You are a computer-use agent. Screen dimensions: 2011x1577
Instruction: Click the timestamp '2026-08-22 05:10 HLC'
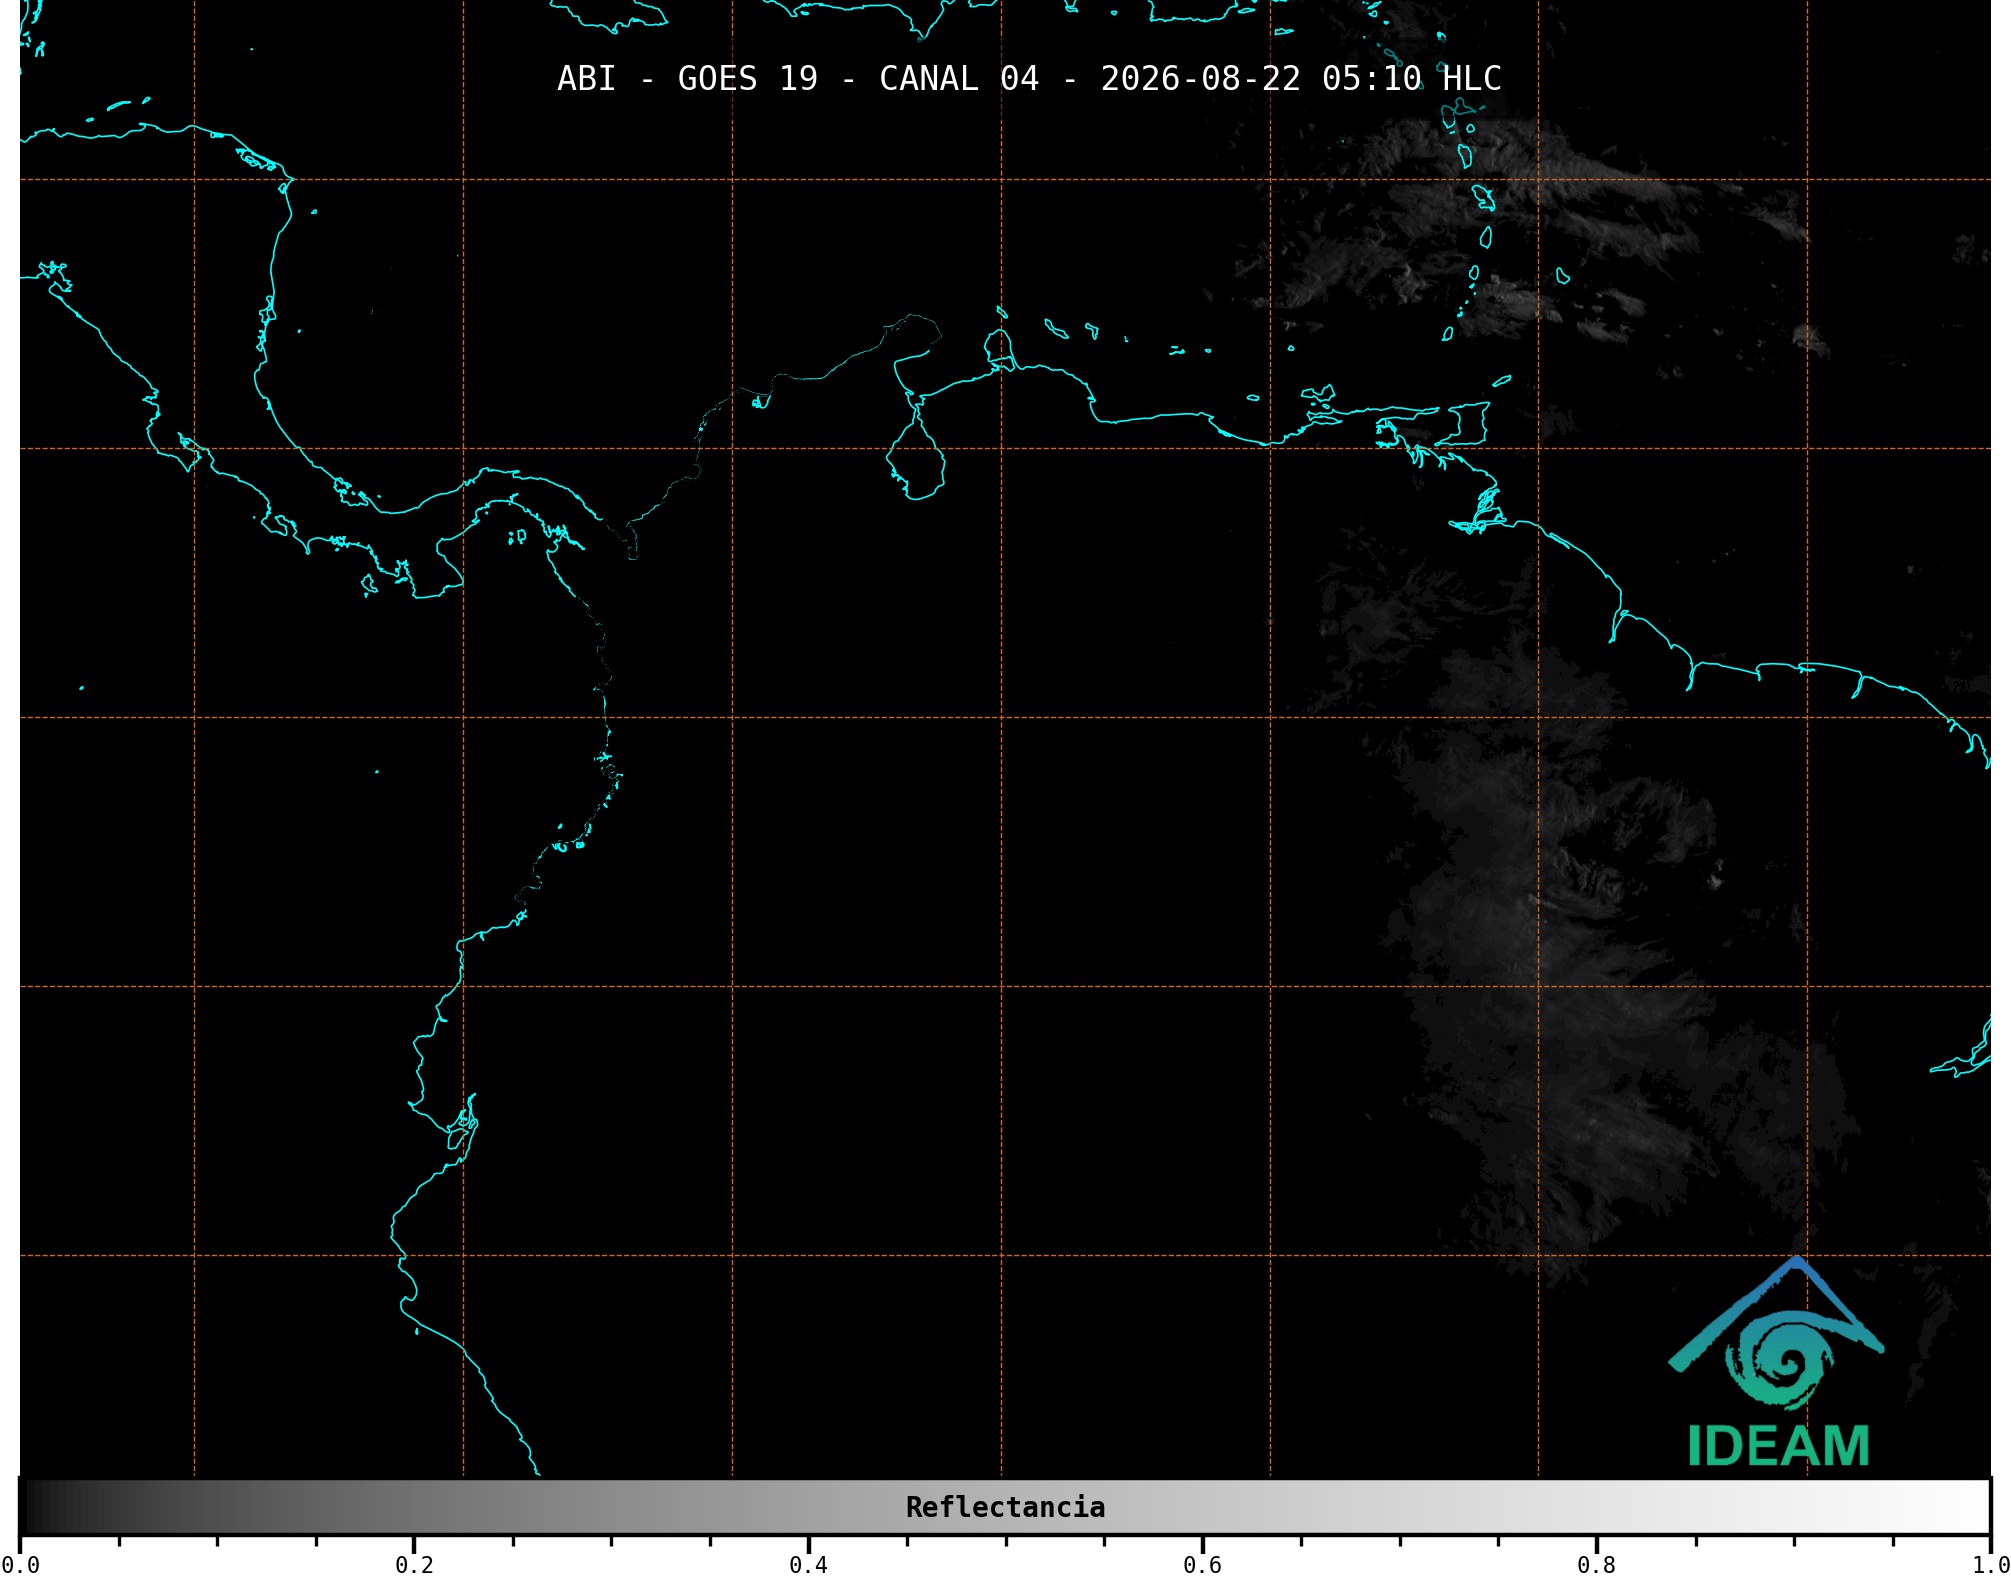(x=1301, y=79)
